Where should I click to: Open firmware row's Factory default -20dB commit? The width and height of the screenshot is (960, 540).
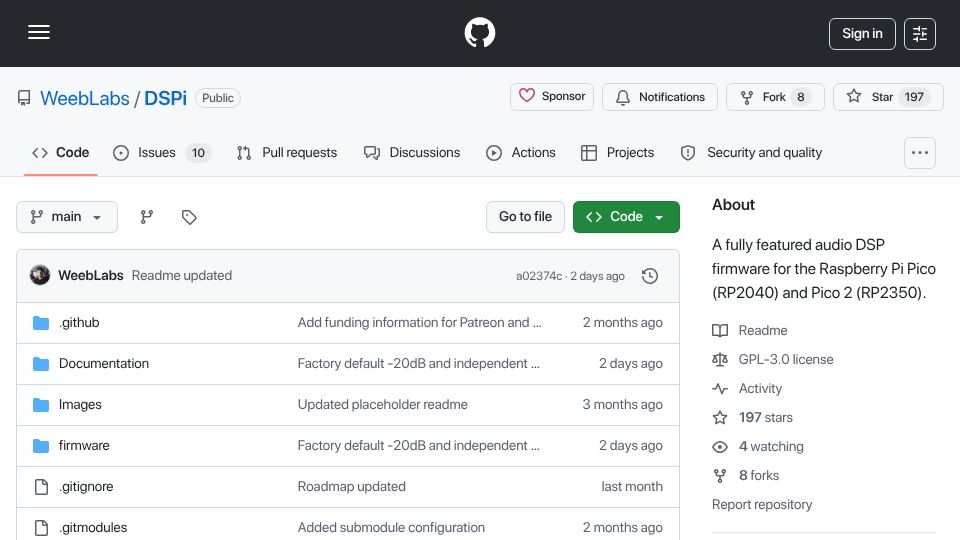tap(418, 446)
